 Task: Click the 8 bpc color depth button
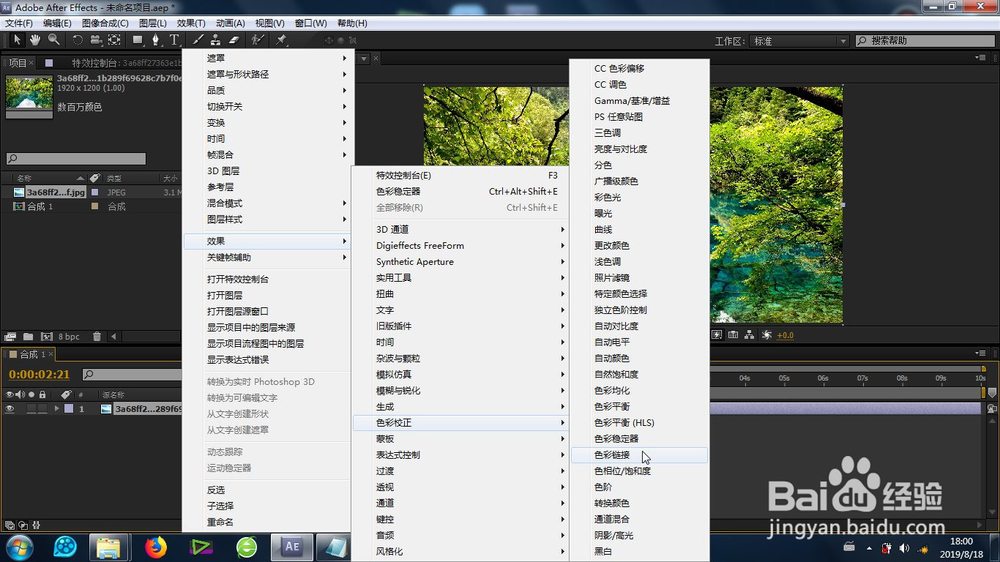[69, 336]
